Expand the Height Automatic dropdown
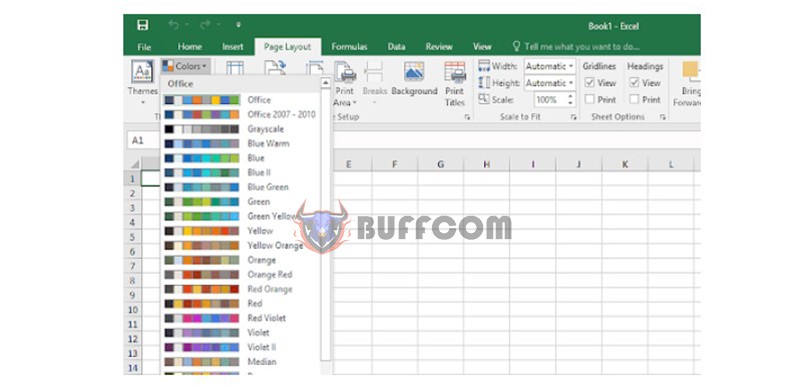This screenshot has height=390, width=800. (x=550, y=83)
